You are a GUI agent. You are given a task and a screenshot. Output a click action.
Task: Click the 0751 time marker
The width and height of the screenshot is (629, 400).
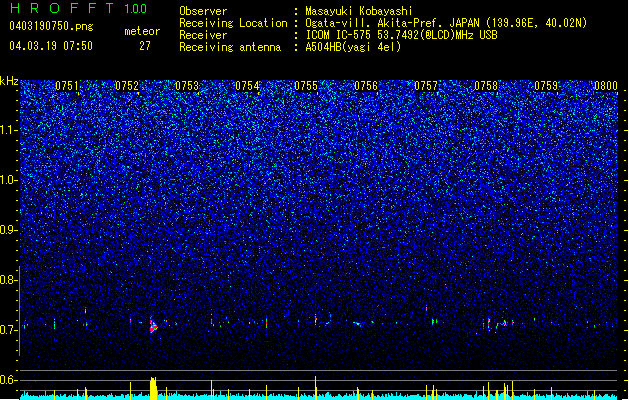(x=67, y=86)
